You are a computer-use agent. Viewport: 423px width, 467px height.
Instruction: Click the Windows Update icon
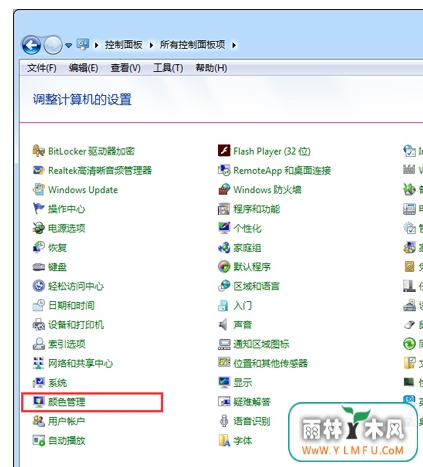(x=39, y=190)
